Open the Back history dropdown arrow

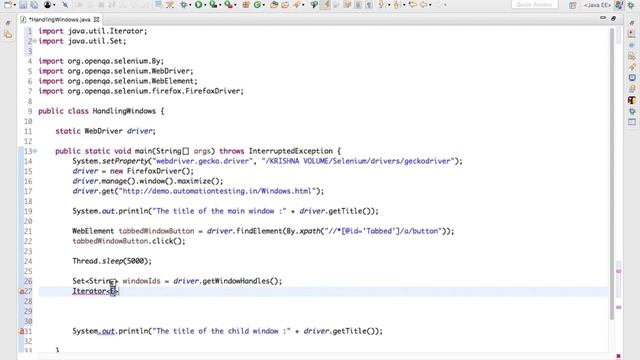coord(430,5)
